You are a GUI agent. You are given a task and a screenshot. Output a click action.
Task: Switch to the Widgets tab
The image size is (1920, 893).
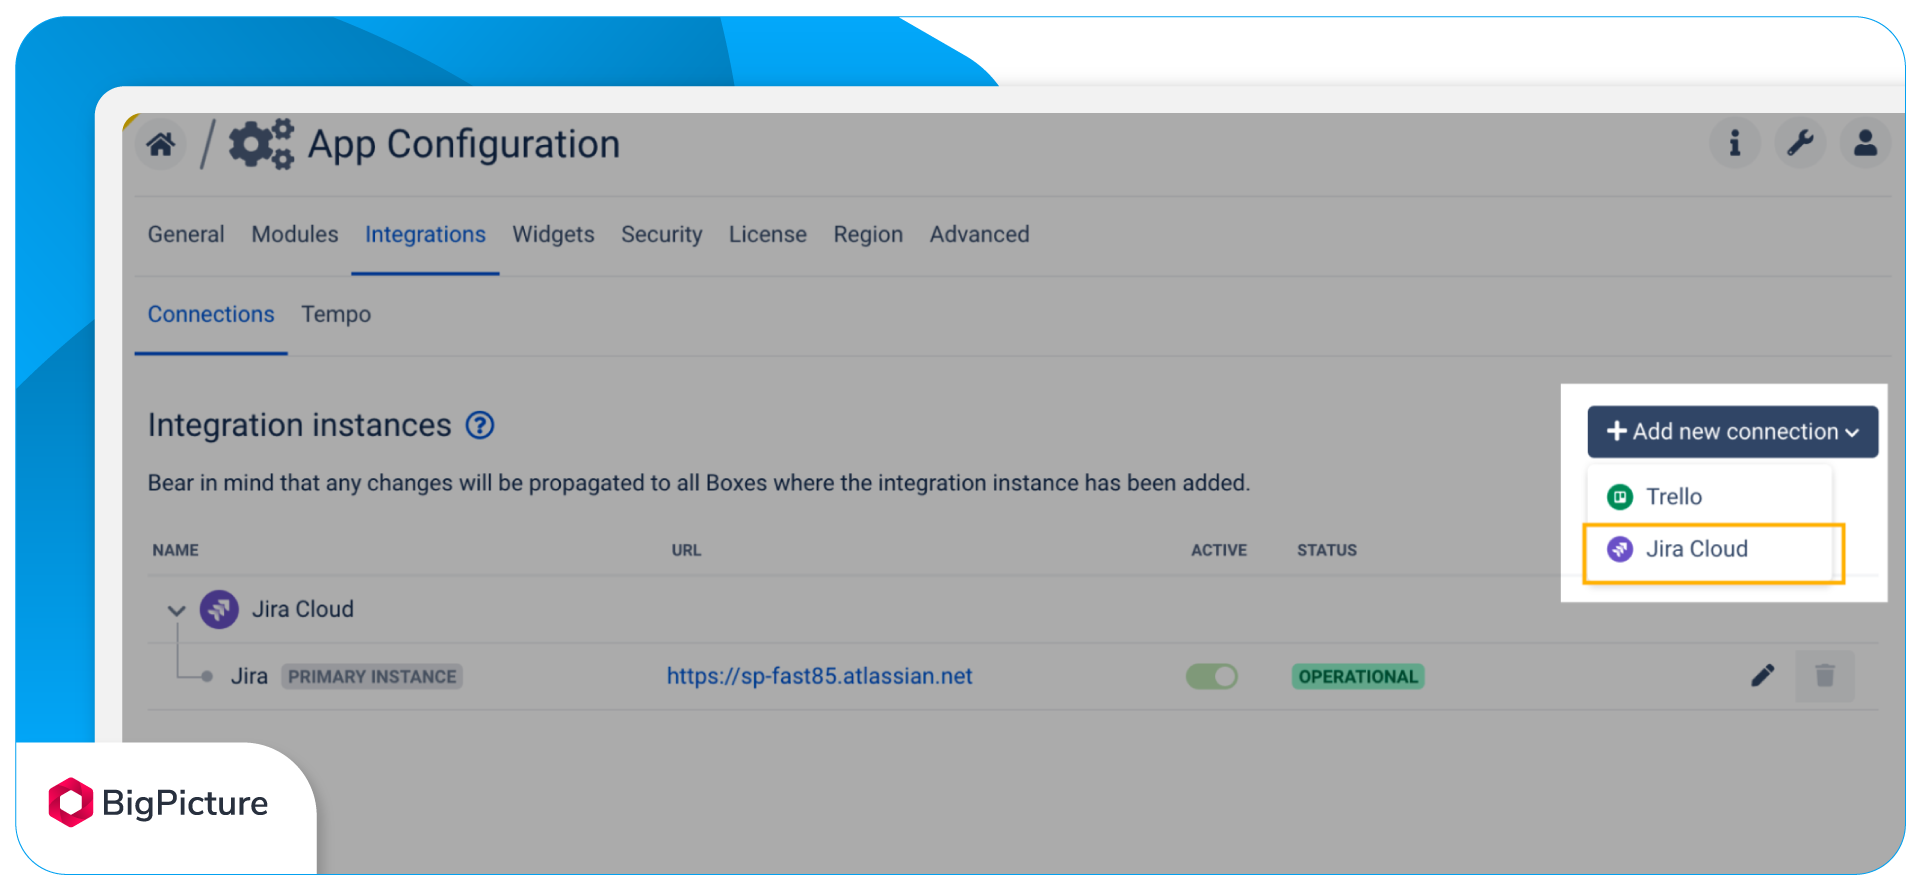[553, 234]
